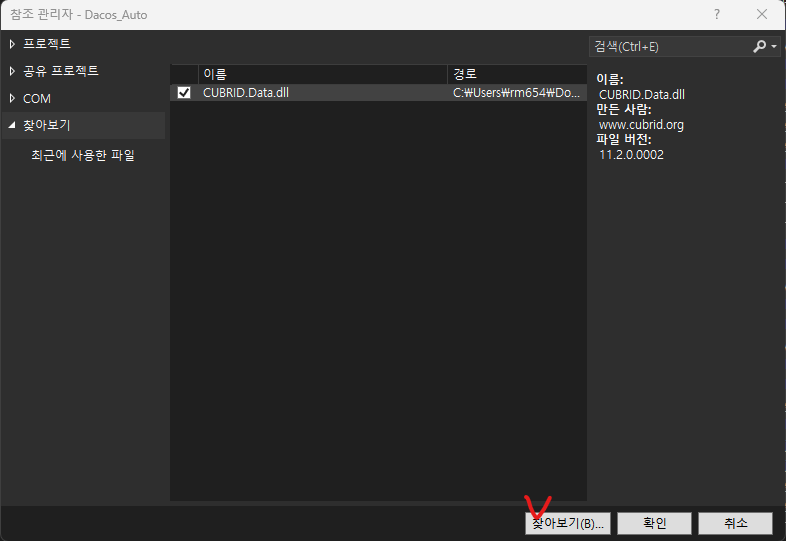Image resolution: width=786 pixels, height=541 pixels.
Task: Expand the COM tree arrow
Action: 12,98
